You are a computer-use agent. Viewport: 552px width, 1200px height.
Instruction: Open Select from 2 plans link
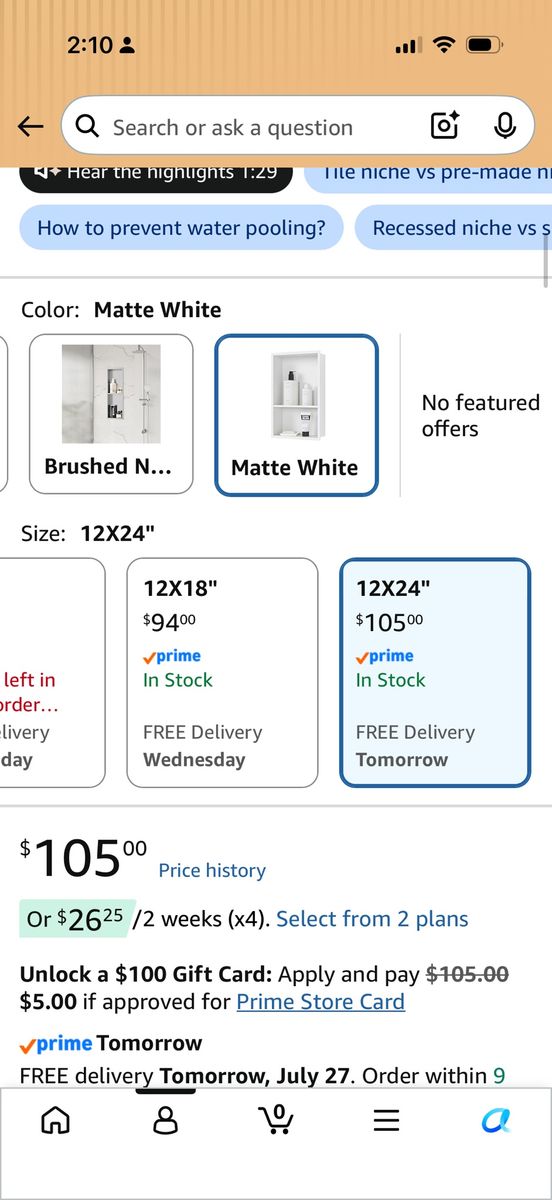pos(372,919)
